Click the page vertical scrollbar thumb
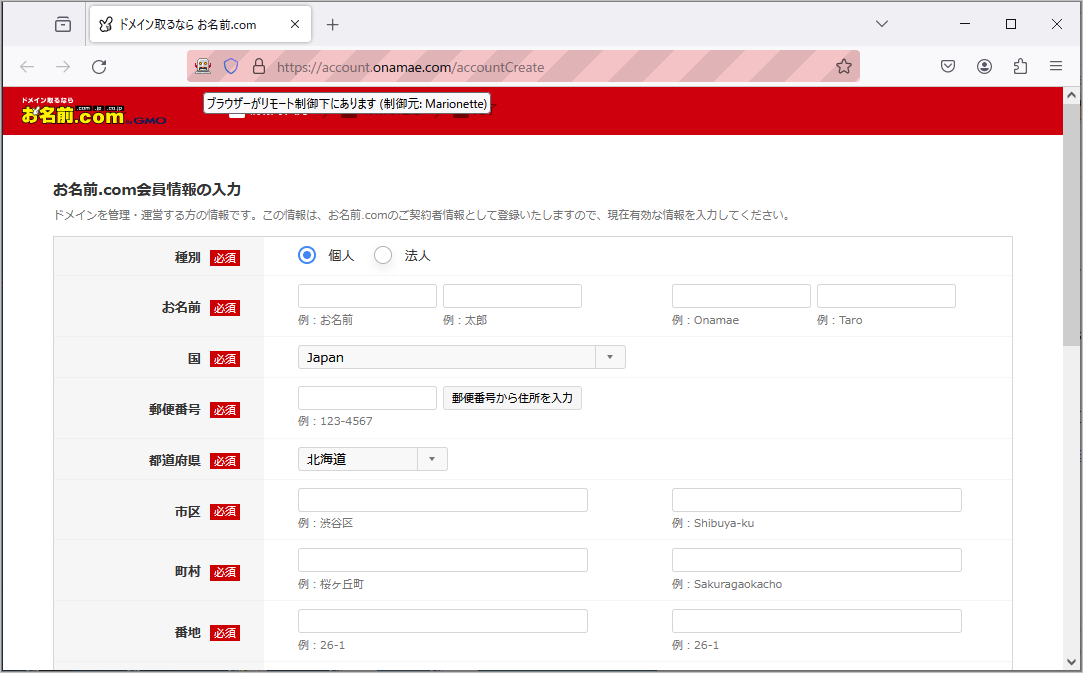Image resolution: width=1083 pixels, height=673 pixels. [1071, 225]
